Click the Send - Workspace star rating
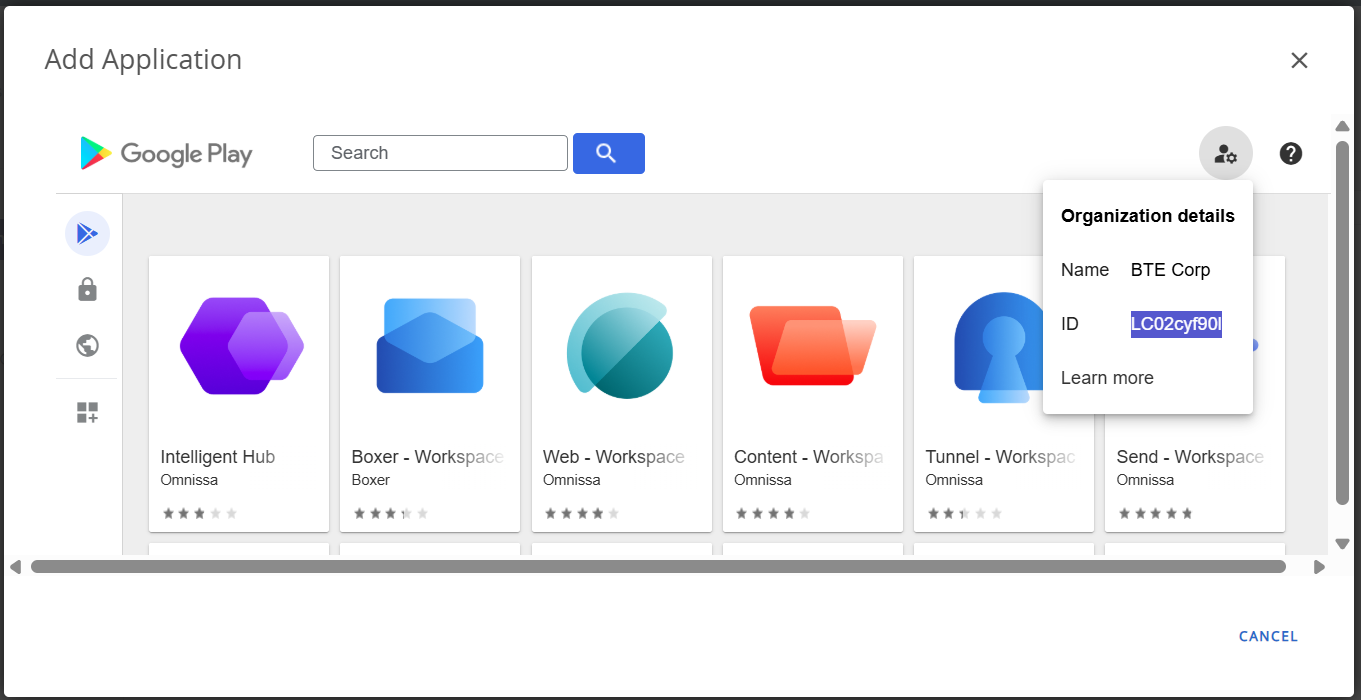Image resolution: width=1361 pixels, height=700 pixels. (x=1156, y=513)
